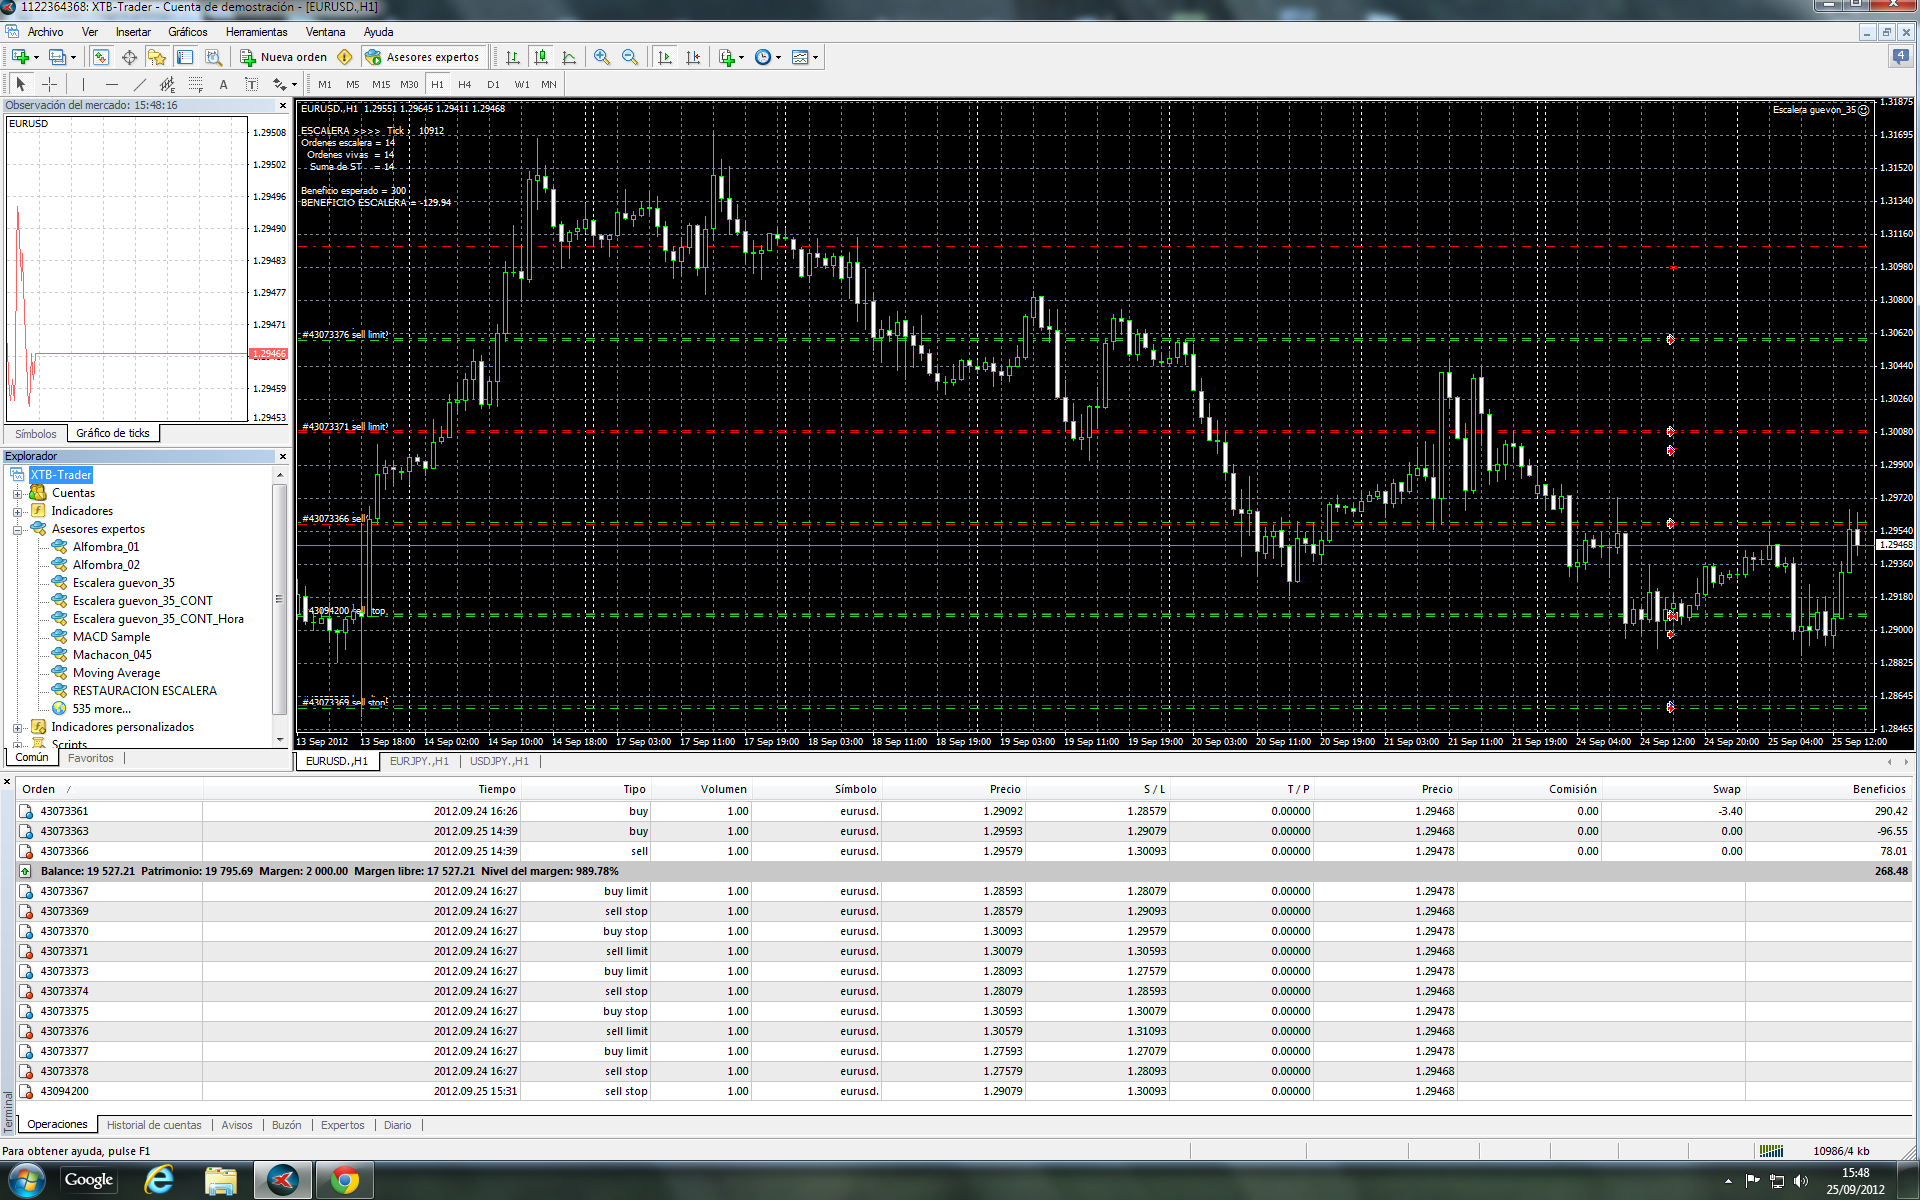The height and width of the screenshot is (1200, 1920).
Task: Switch chart to line chart mode
Action: (569, 57)
